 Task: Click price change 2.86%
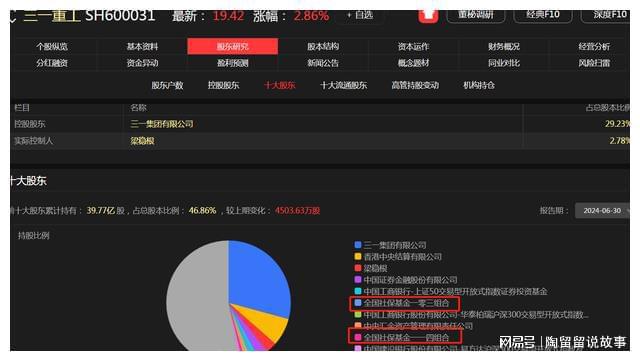(x=311, y=16)
